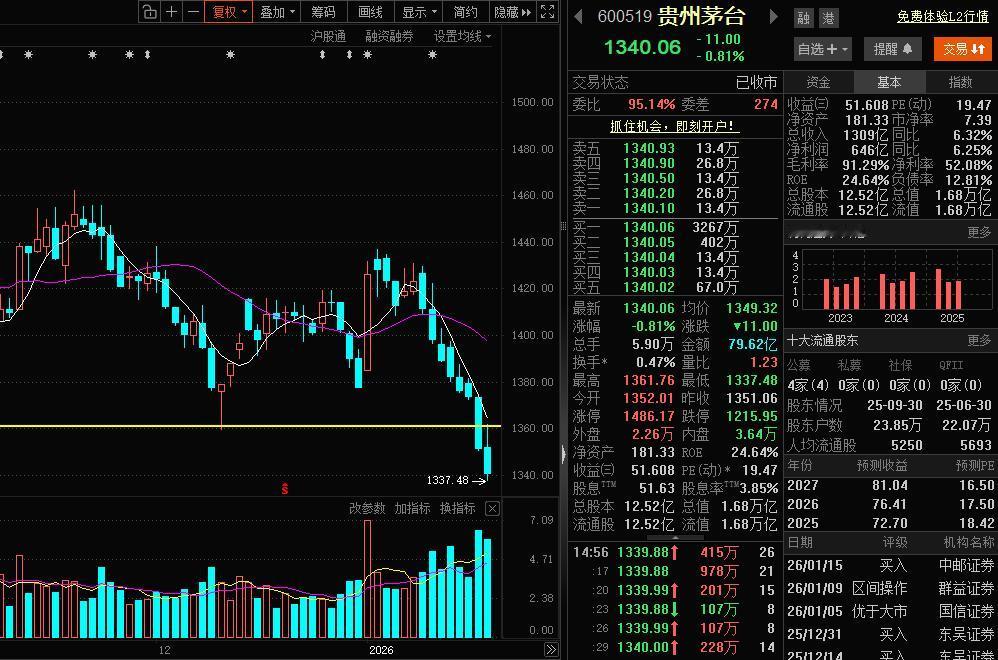Select the yellow horizontal line at 1360

coord(250,426)
